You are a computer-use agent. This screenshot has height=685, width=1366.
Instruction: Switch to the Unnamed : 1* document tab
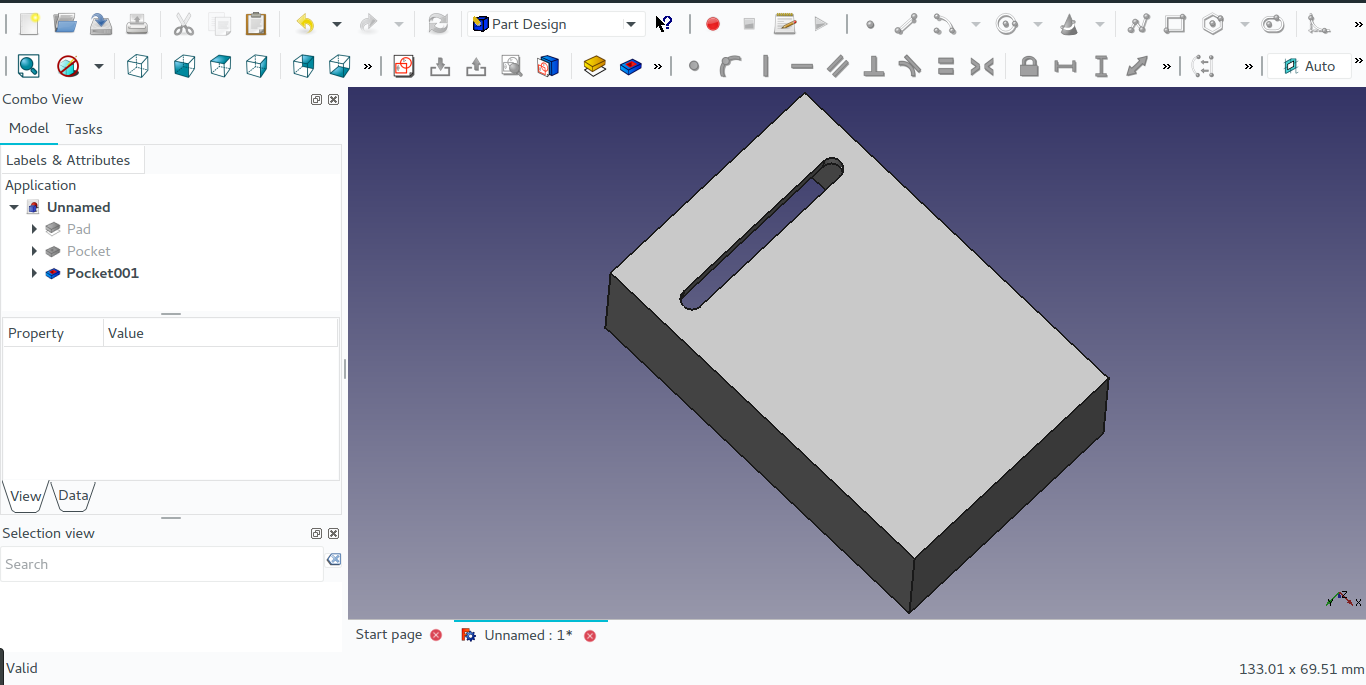(x=528, y=635)
